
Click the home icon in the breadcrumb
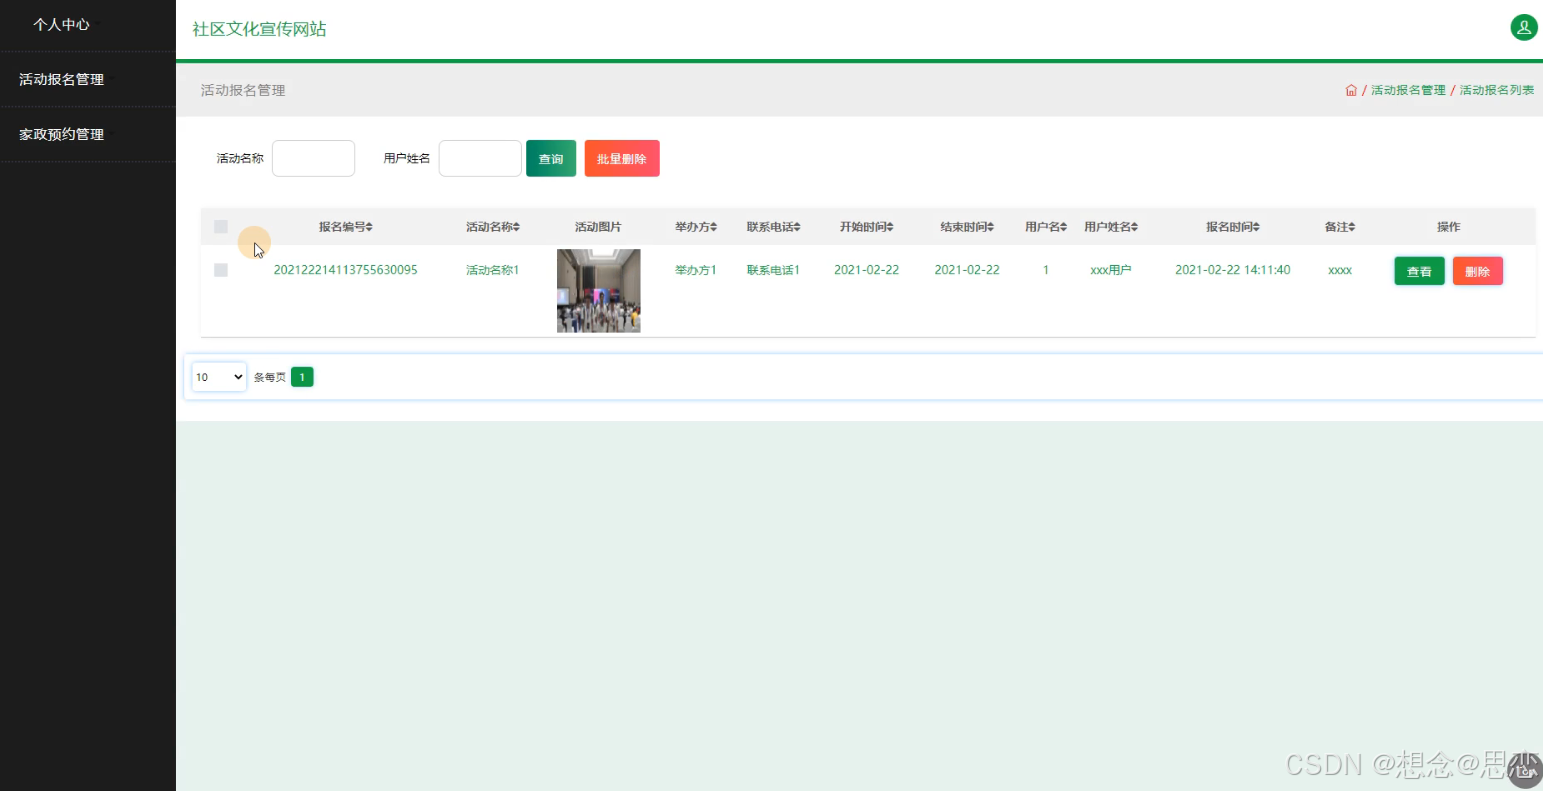point(1351,90)
